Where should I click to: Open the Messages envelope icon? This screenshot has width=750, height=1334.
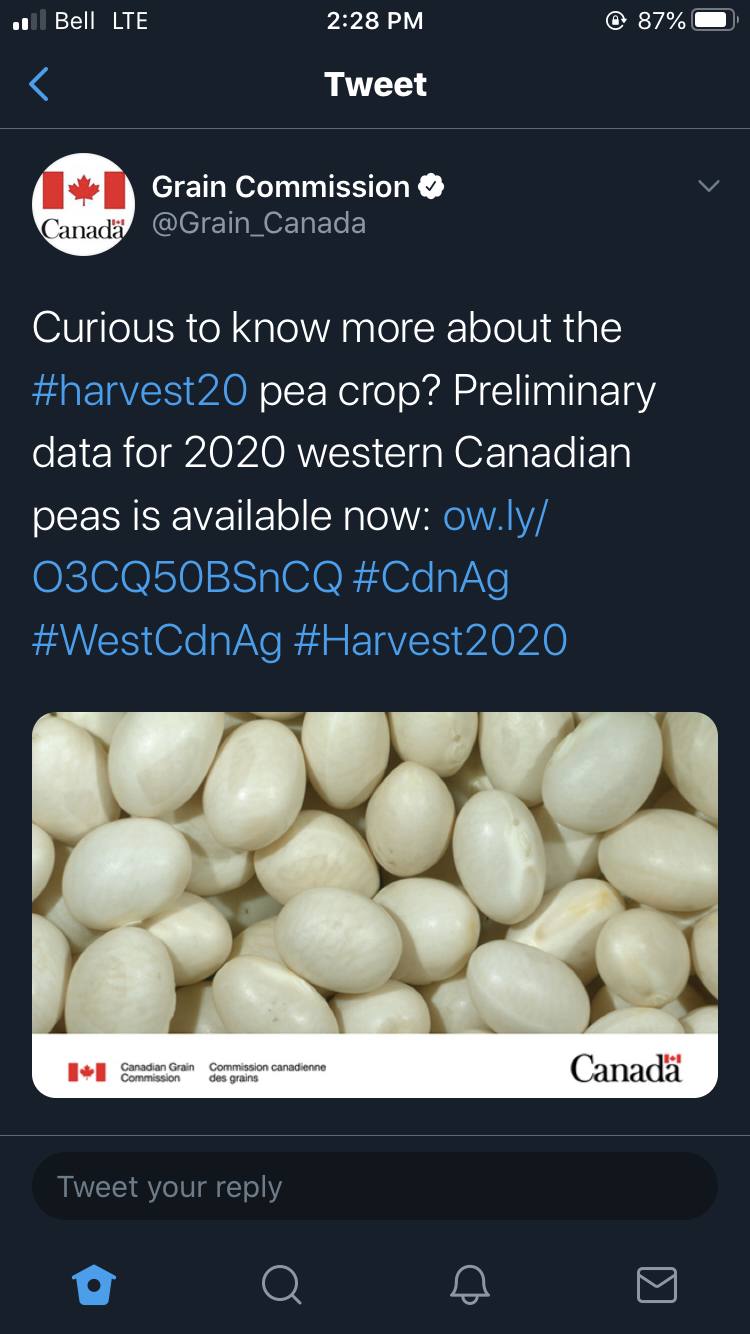(x=657, y=1284)
